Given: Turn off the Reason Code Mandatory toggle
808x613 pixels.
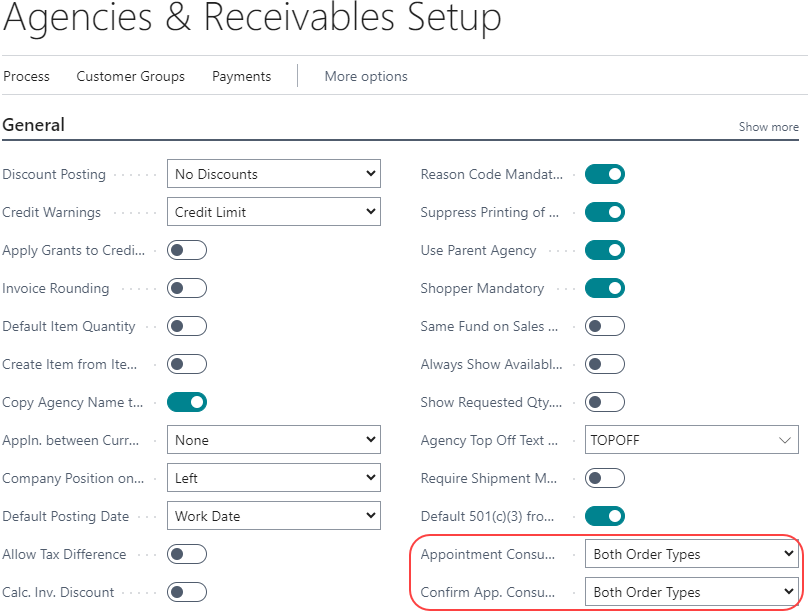Looking at the screenshot, I should (x=604, y=174).
